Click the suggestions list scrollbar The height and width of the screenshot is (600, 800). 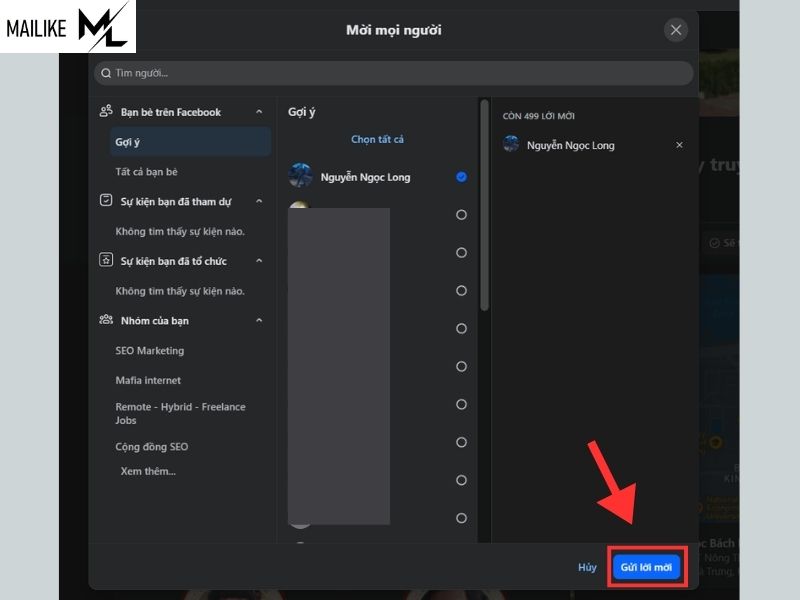484,205
